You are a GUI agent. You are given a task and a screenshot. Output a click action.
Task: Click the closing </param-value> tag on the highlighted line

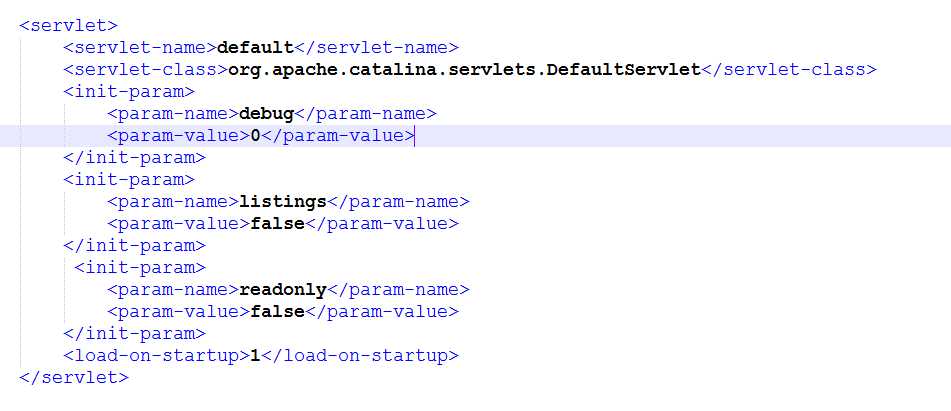click(338, 136)
